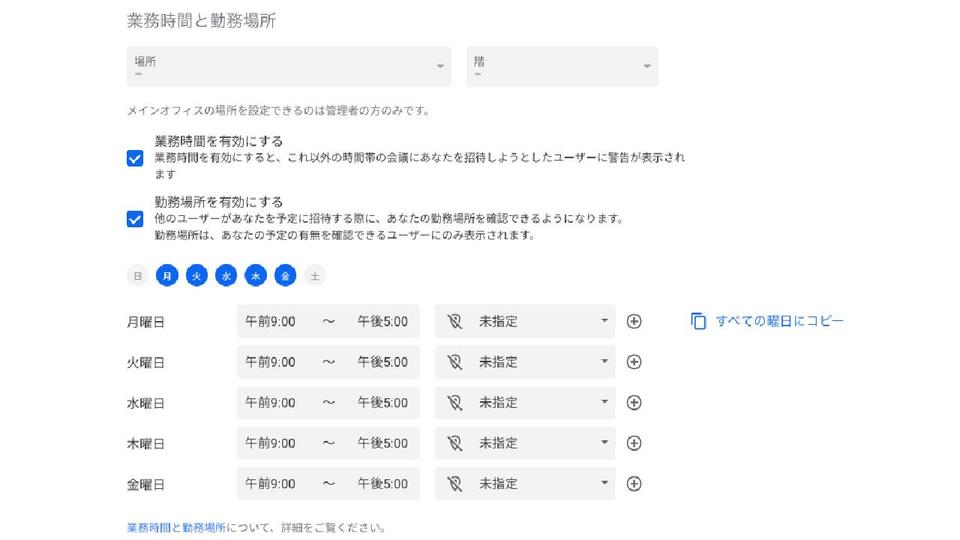960x540 pixels.
Task: Click the location-off icon in 月曜日 row
Action: (454, 321)
